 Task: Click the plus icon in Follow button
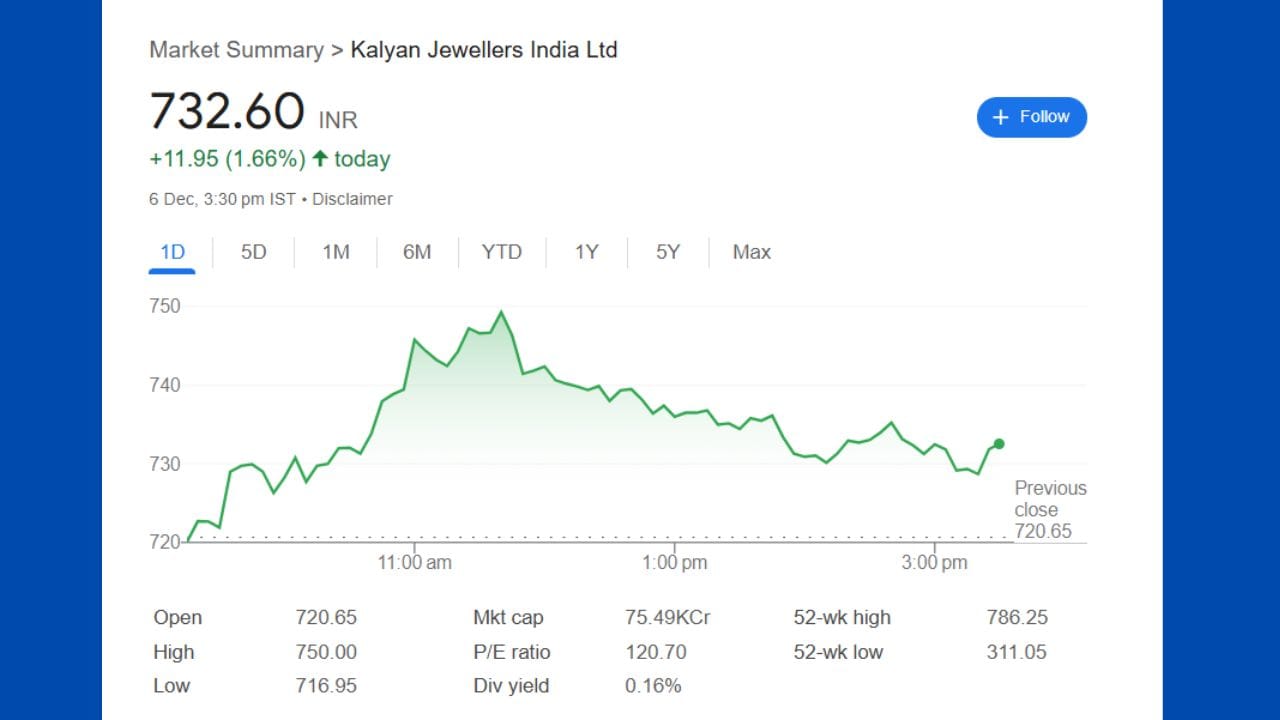(x=1000, y=117)
